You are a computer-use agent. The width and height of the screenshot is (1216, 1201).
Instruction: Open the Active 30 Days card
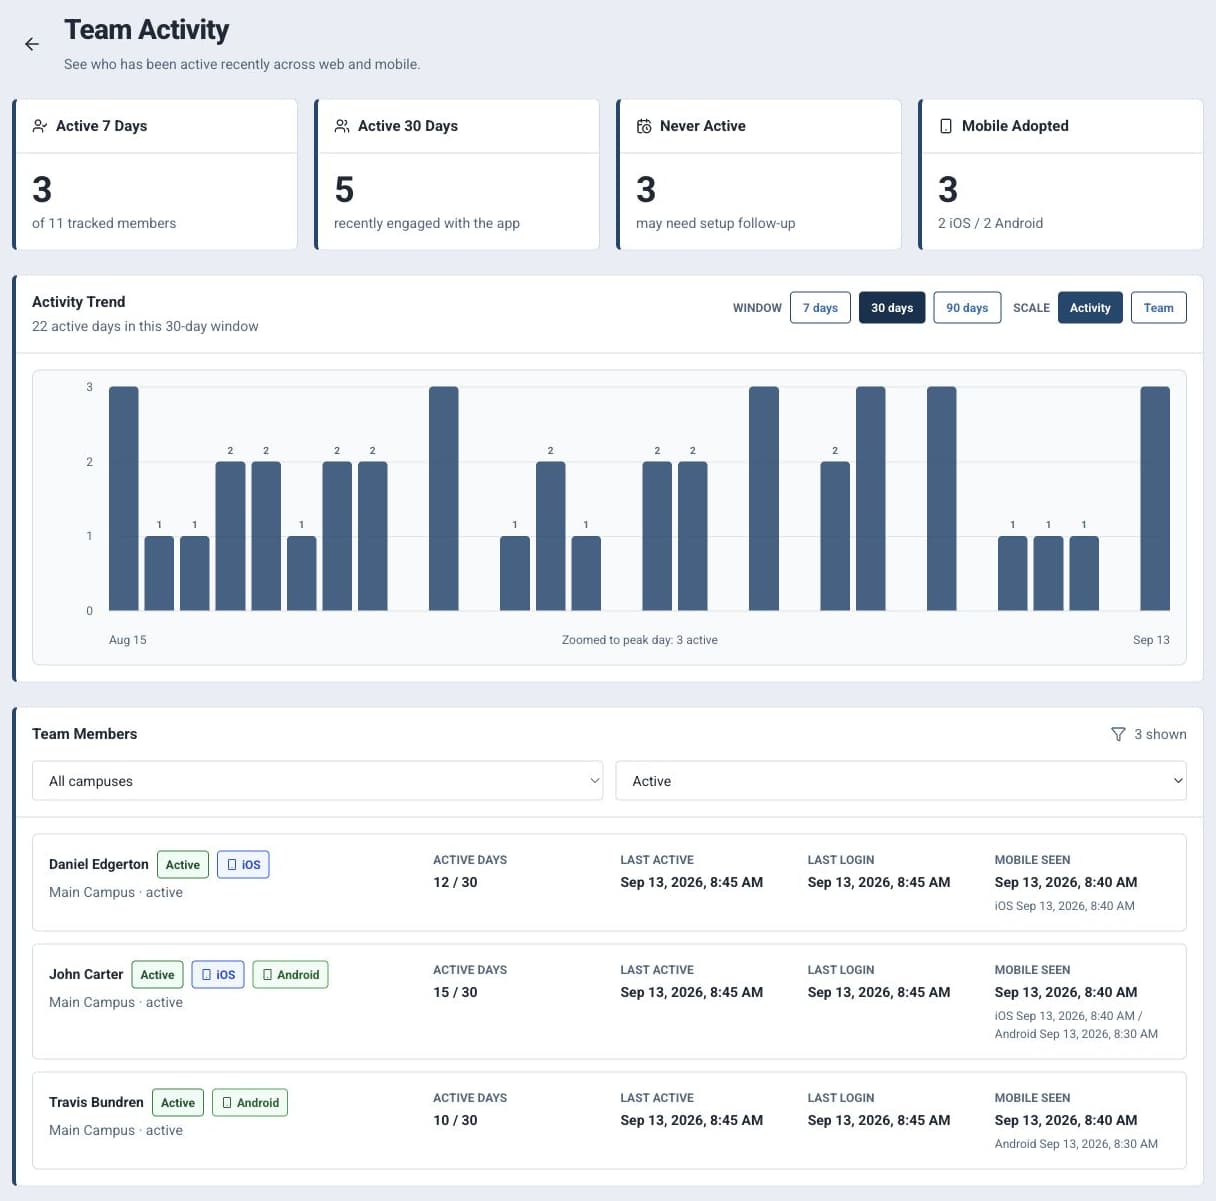[457, 174]
